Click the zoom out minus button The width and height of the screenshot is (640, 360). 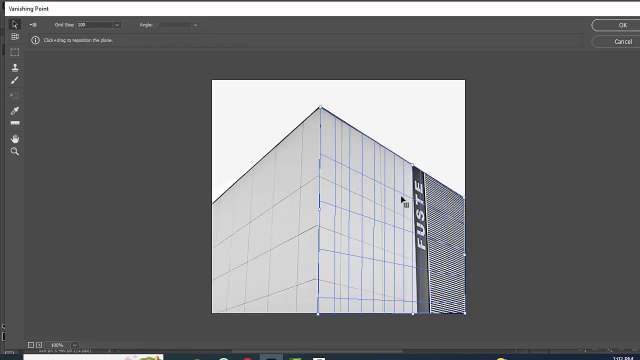pyautogui.click(x=31, y=345)
